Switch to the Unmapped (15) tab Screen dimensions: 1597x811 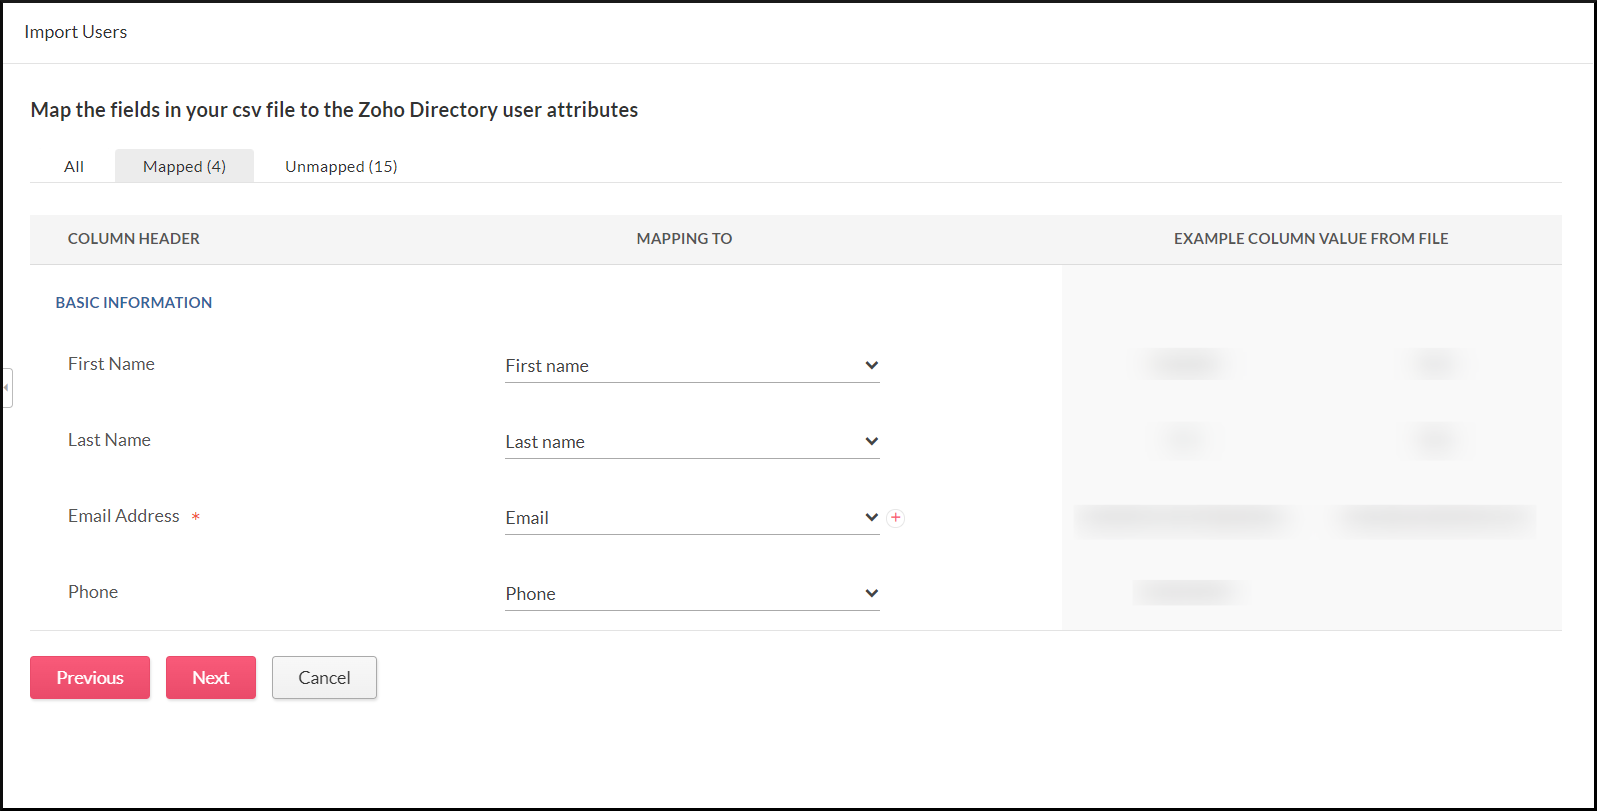[x=341, y=167]
